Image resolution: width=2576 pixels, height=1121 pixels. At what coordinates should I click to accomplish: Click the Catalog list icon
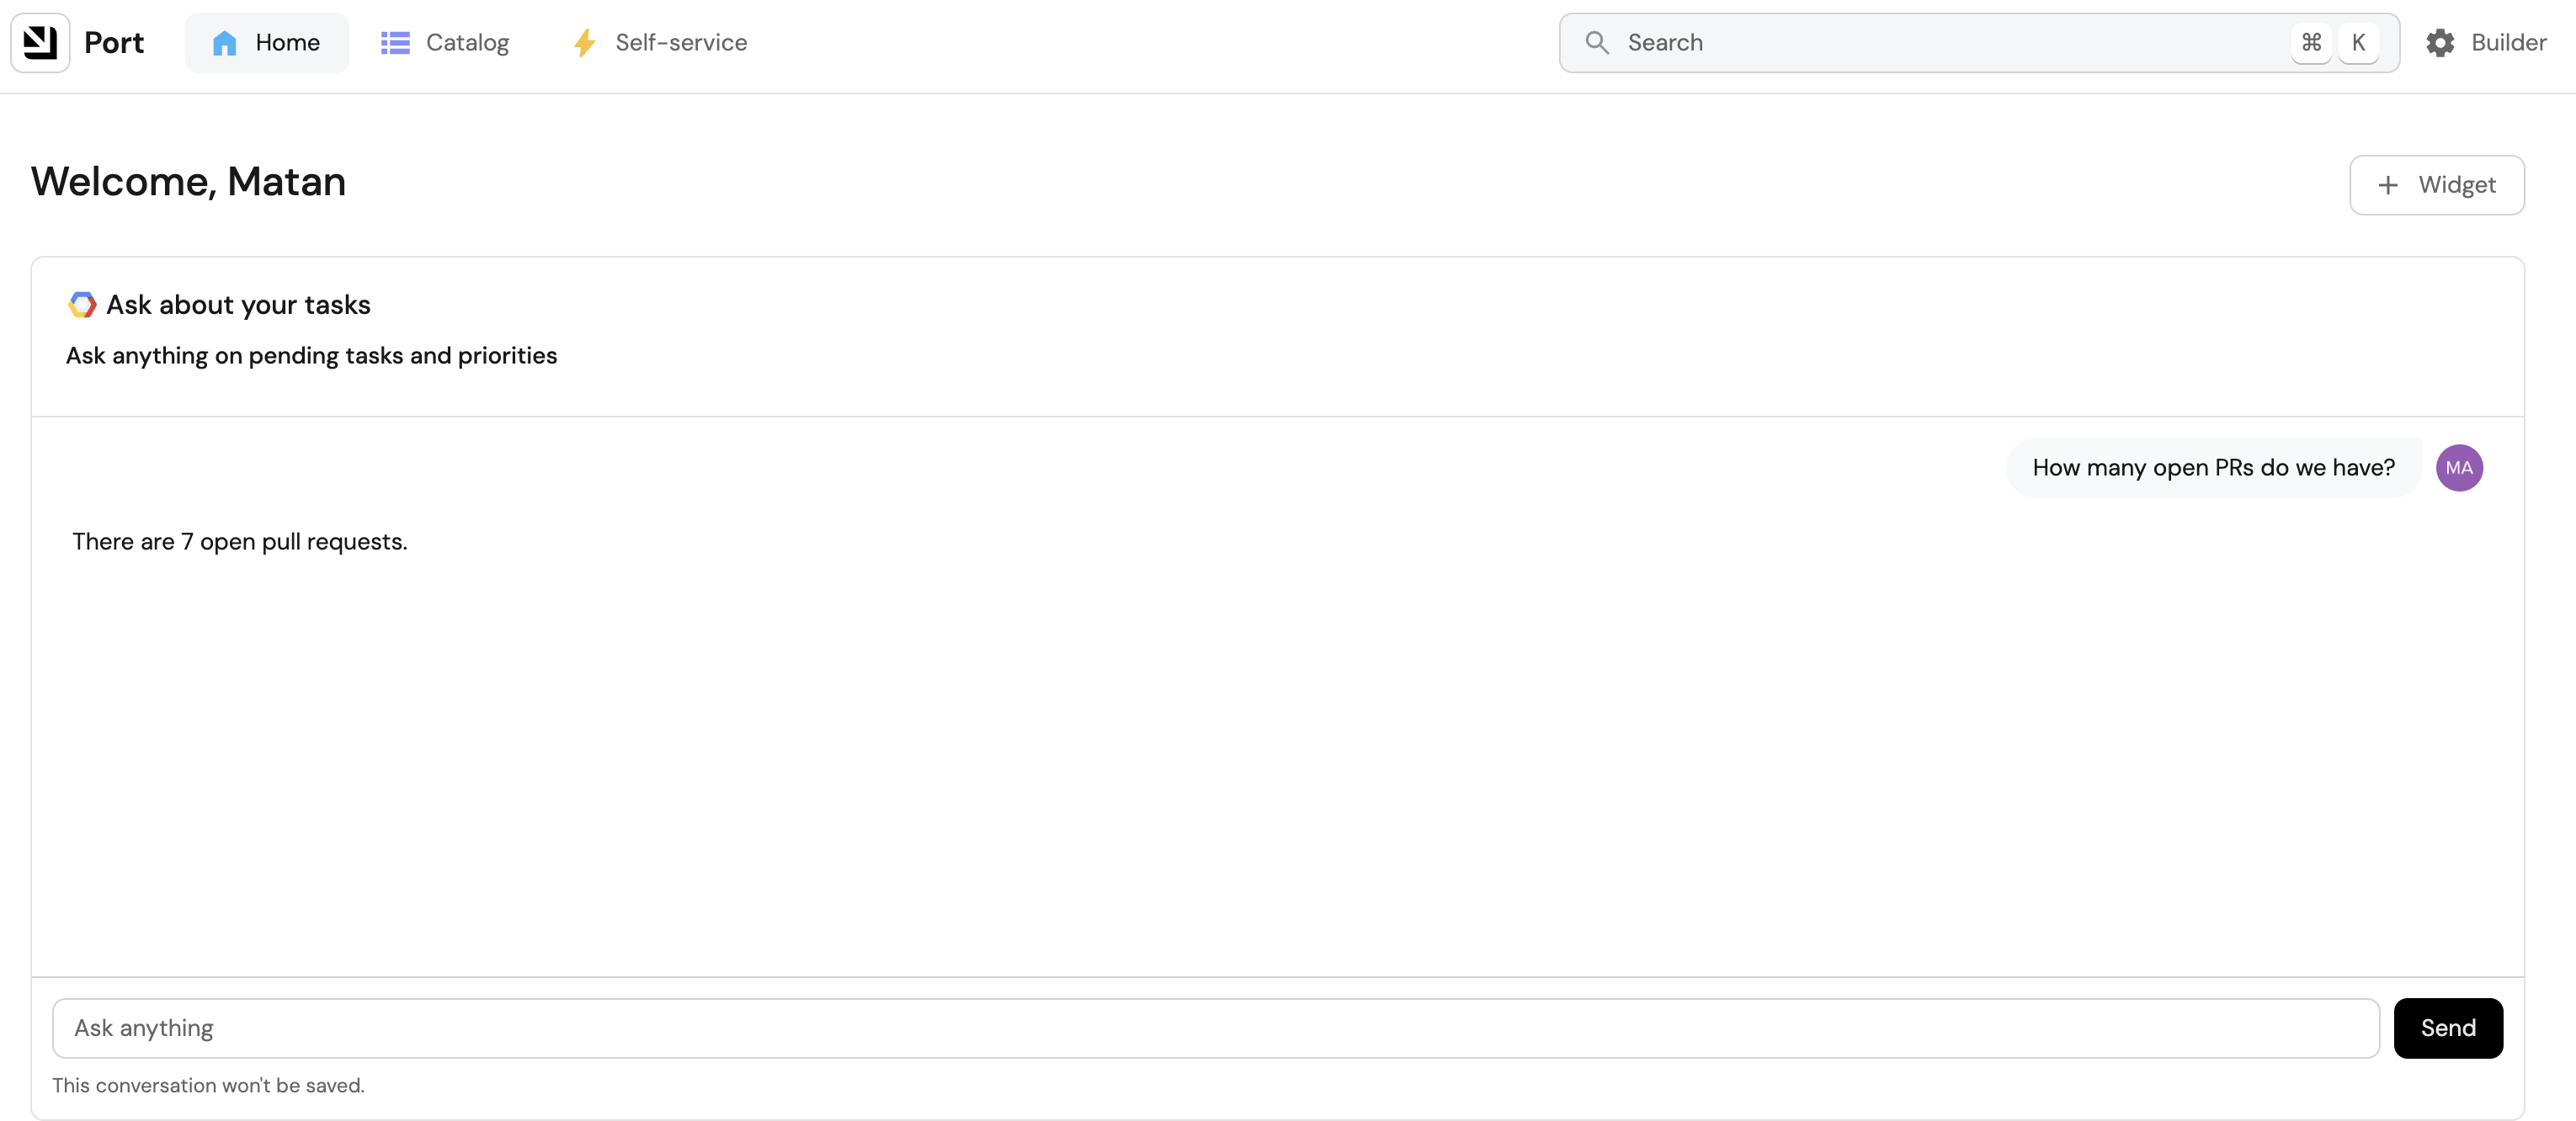click(395, 43)
